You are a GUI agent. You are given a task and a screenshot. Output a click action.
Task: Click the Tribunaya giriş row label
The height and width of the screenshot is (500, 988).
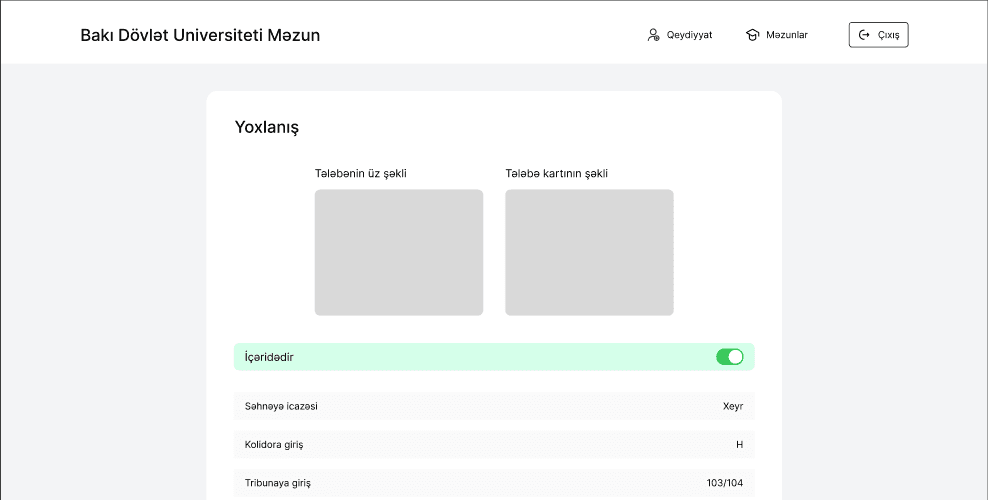click(x=278, y=483)
